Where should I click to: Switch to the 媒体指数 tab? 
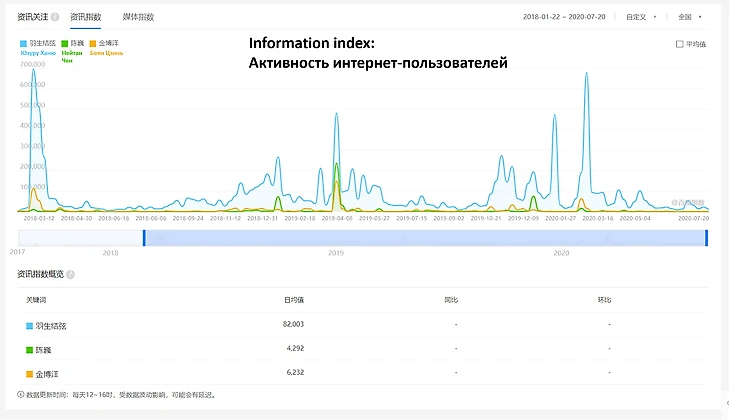coord(138,17)
